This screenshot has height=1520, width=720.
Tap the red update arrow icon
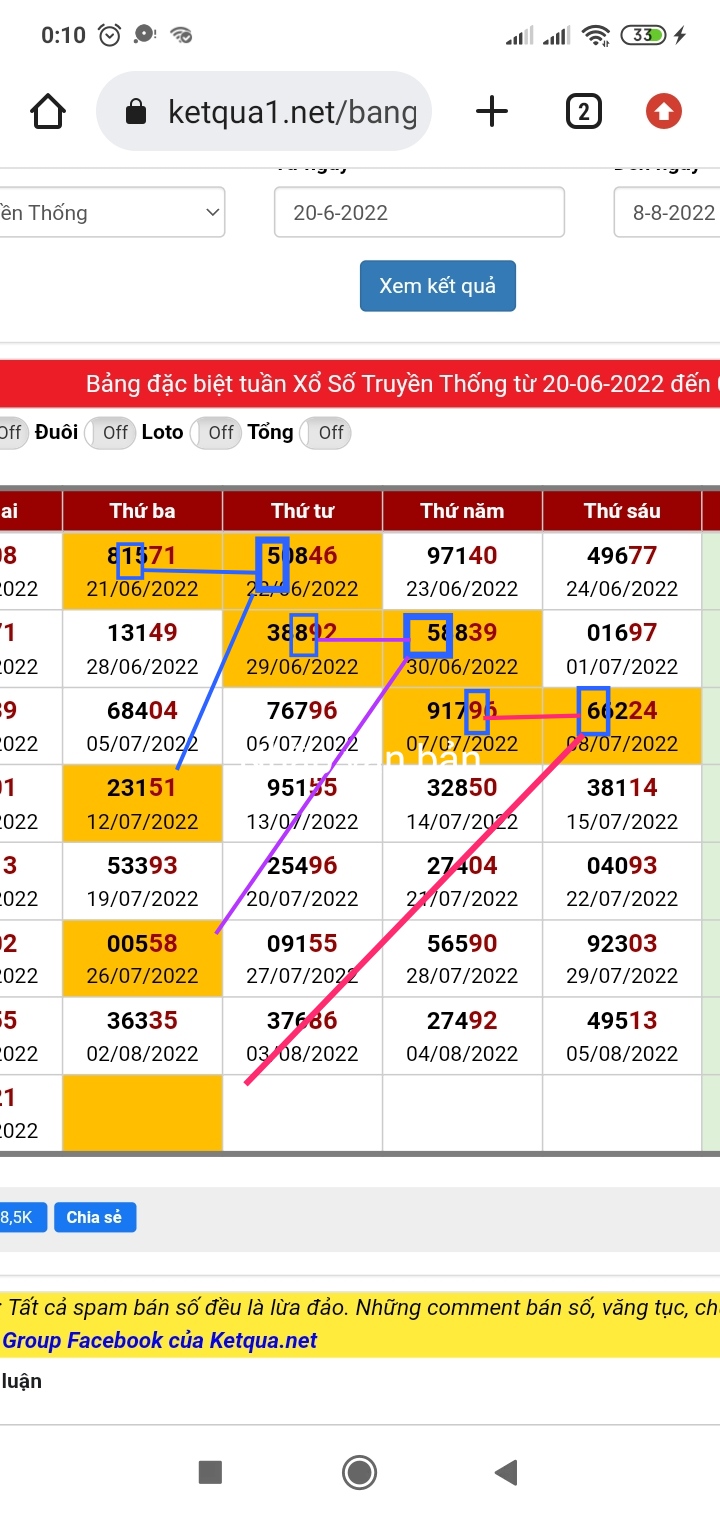(x=663, y=112)
